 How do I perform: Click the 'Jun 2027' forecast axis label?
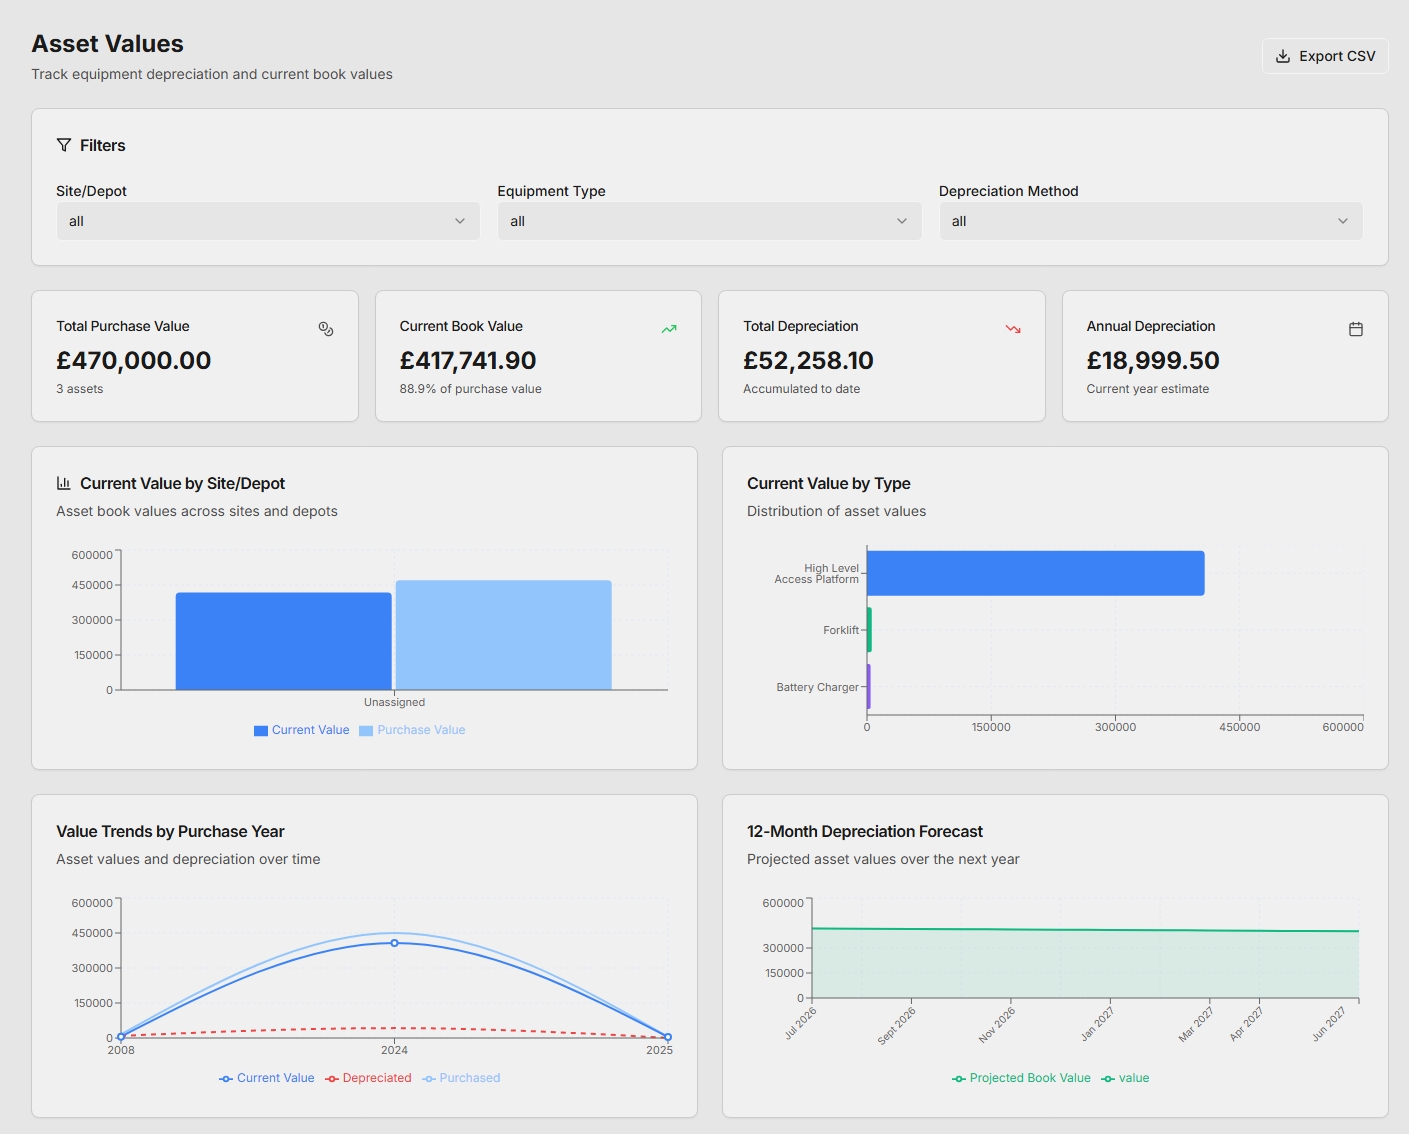point(1329,1024)
